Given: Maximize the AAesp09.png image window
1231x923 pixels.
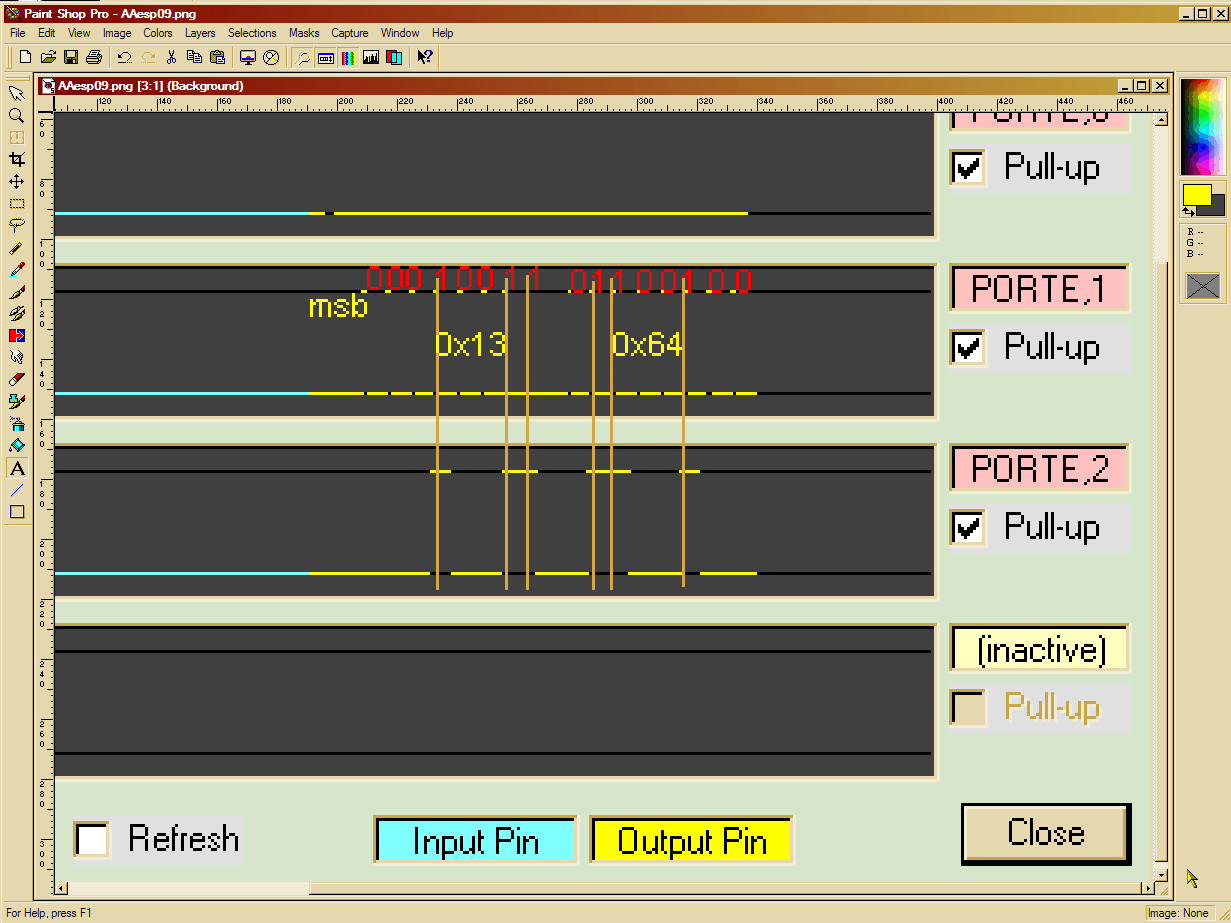Looking at the screenshot, I should coord(1142,86).
